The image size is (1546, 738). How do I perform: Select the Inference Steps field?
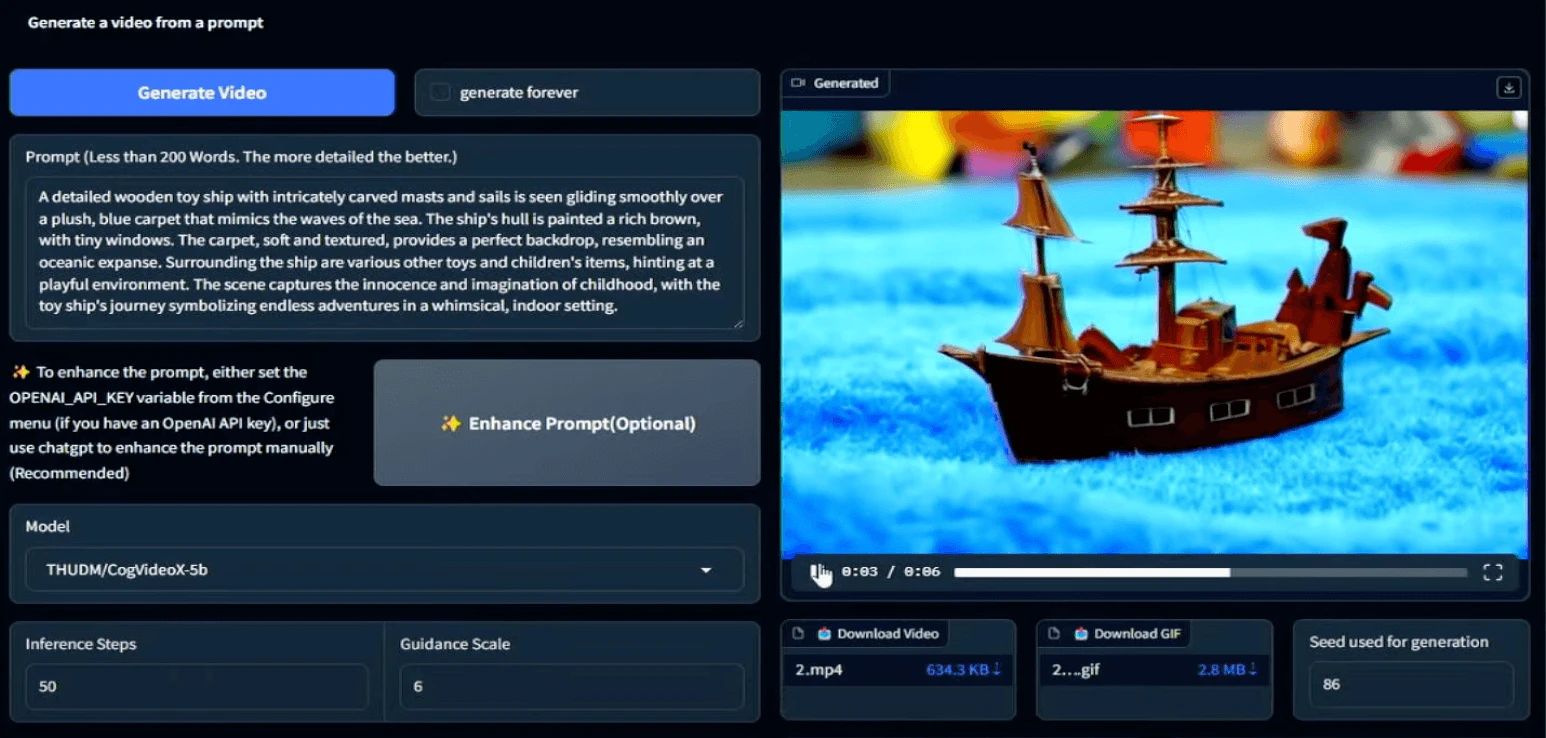point(196,686)
